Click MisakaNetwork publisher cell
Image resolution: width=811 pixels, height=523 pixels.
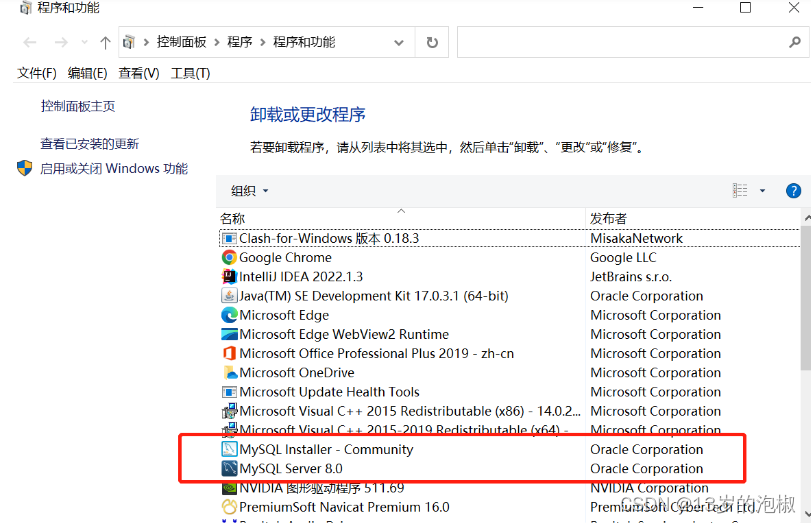[636, 238]
